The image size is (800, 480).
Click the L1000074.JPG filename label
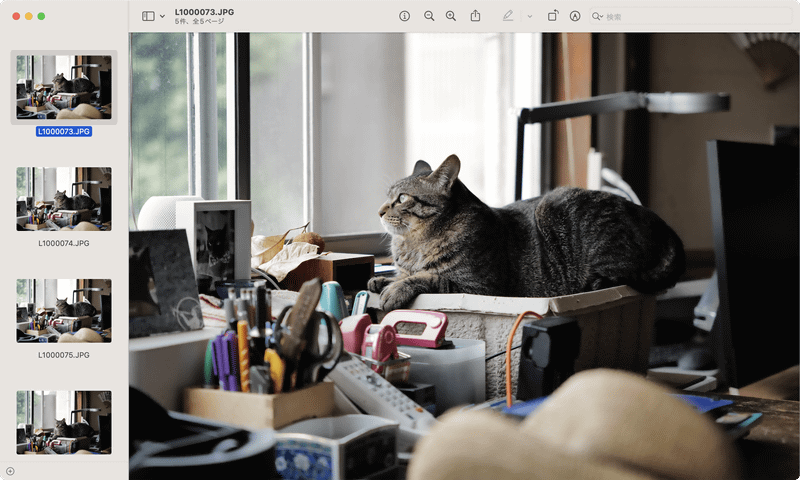(x=64, y=243)
